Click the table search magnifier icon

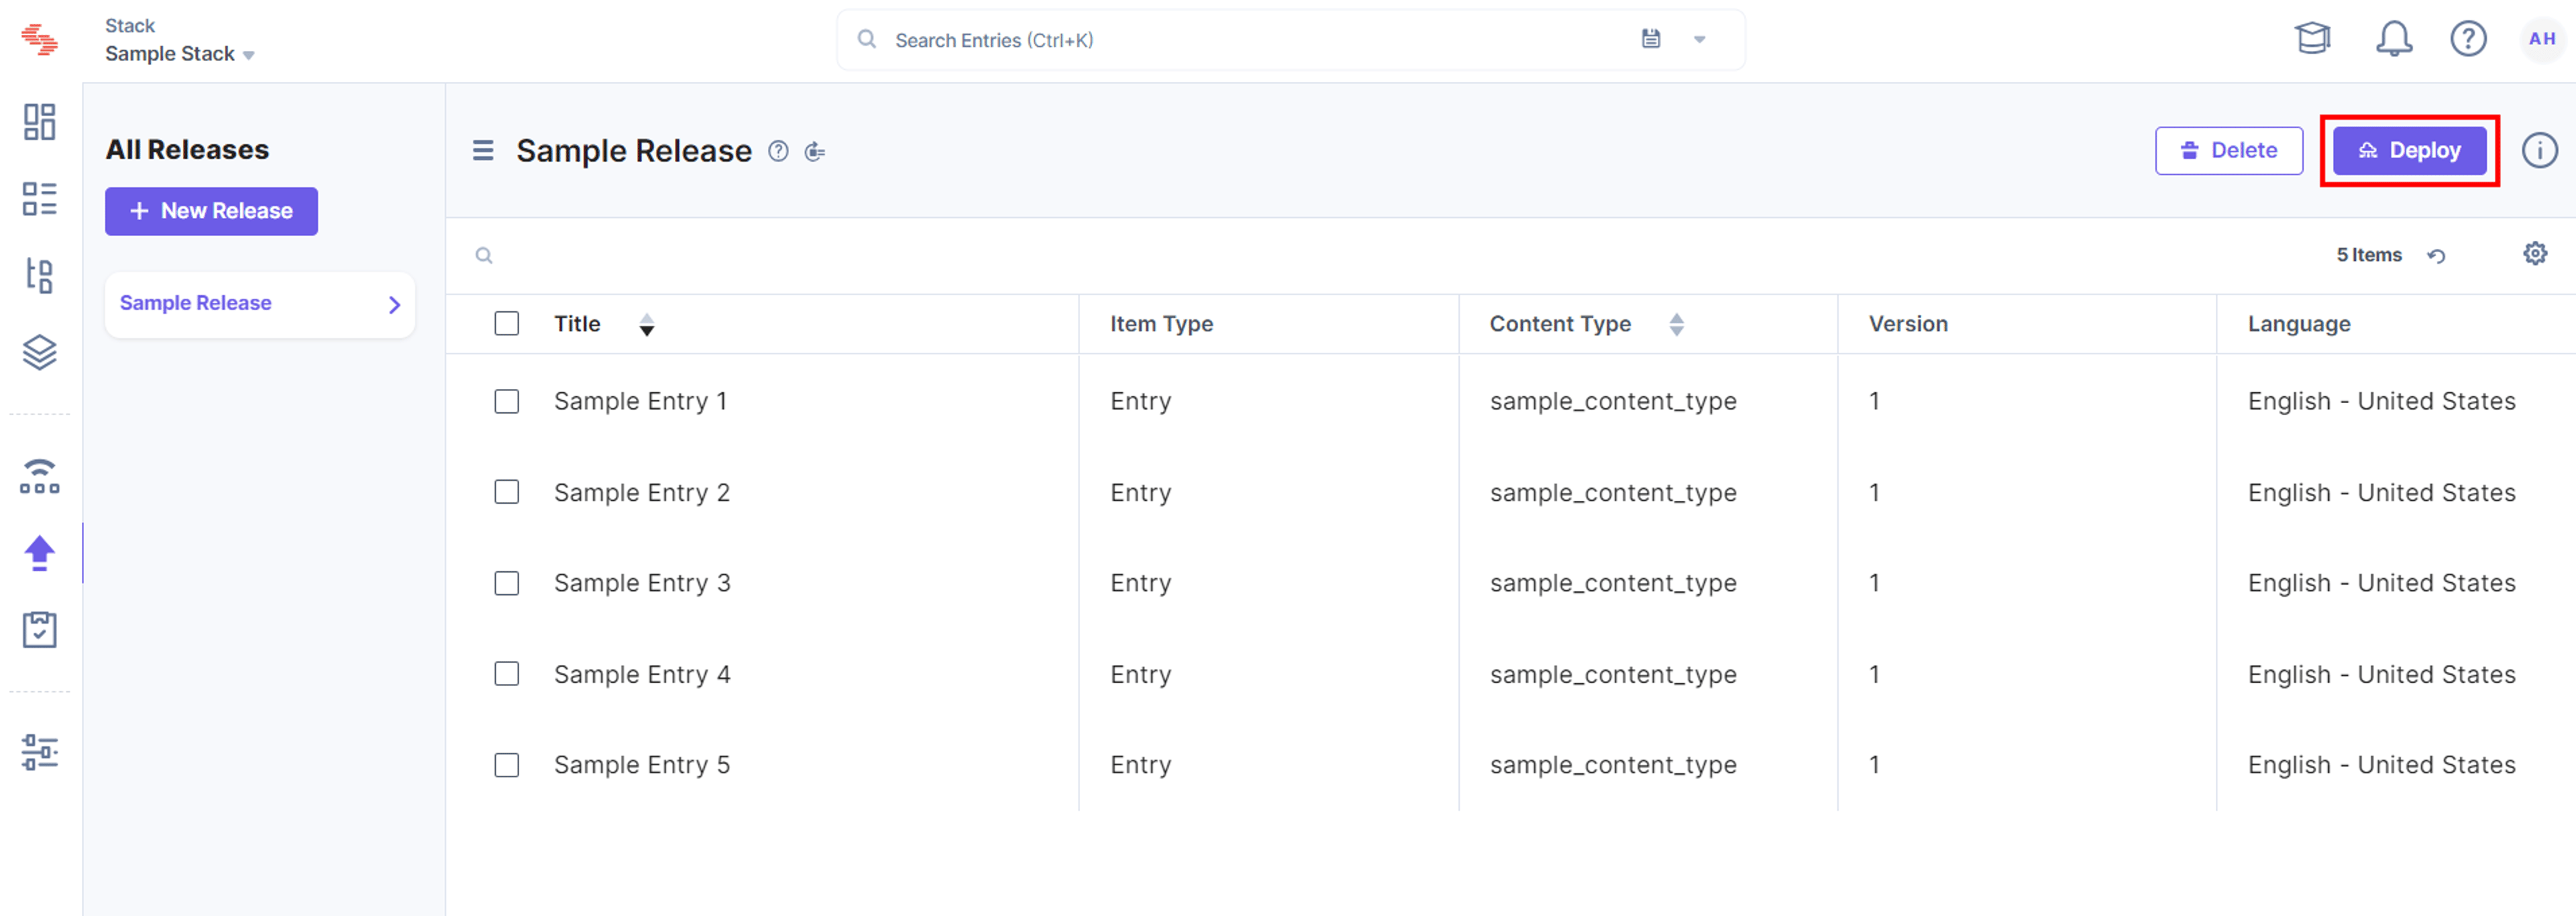coord(484,256)
